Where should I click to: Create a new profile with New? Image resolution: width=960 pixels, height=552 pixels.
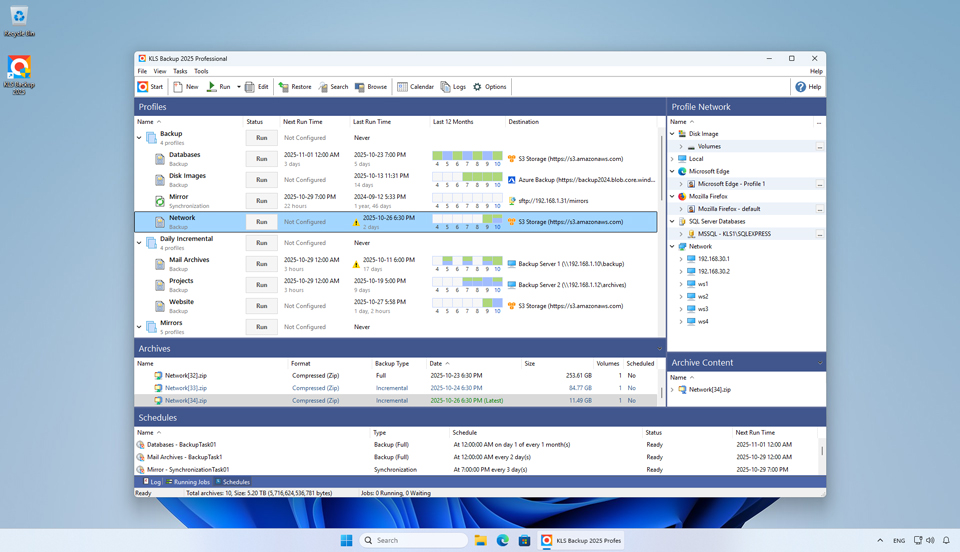185,87
